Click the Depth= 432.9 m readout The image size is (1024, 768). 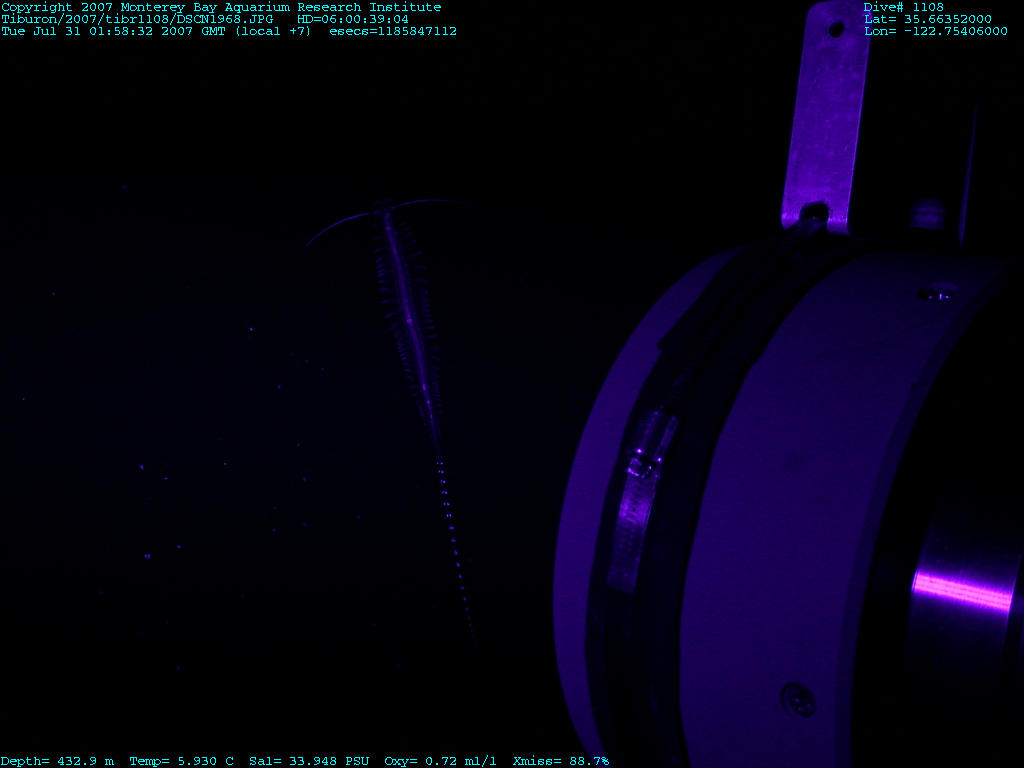click(57, 761)
